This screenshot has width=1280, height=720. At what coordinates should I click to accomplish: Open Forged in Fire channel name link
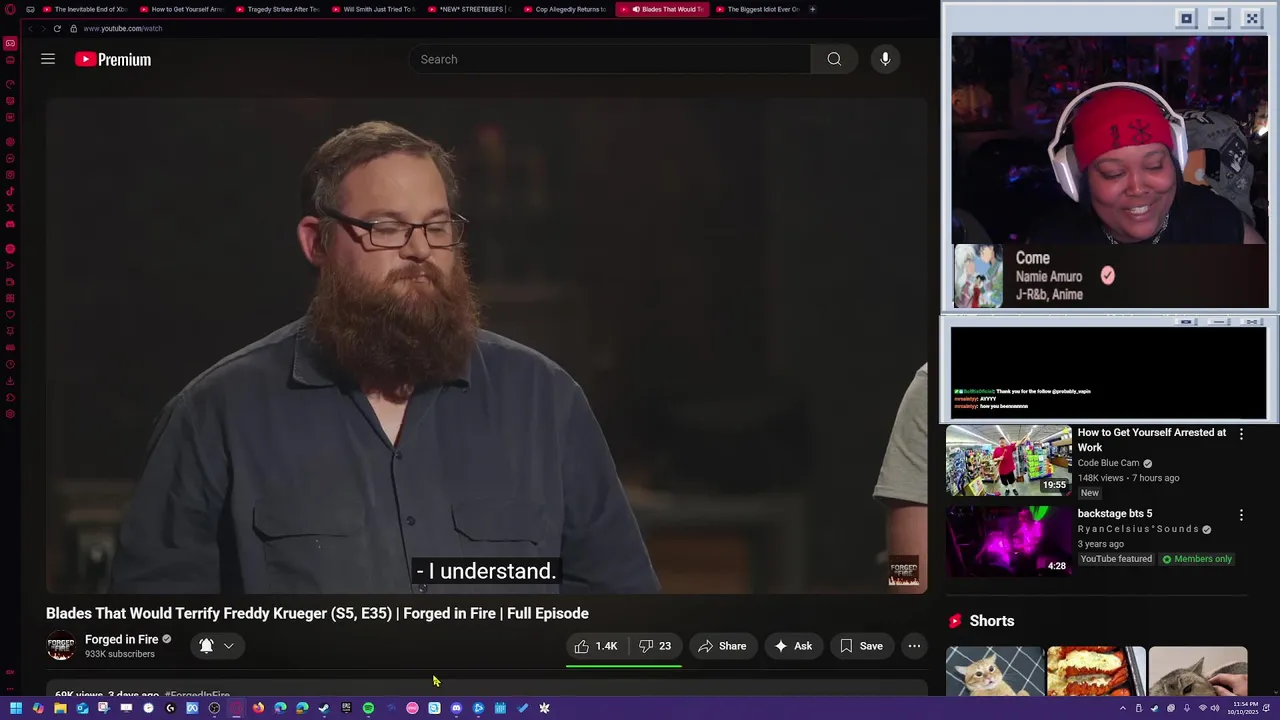(x=122, y=639)
